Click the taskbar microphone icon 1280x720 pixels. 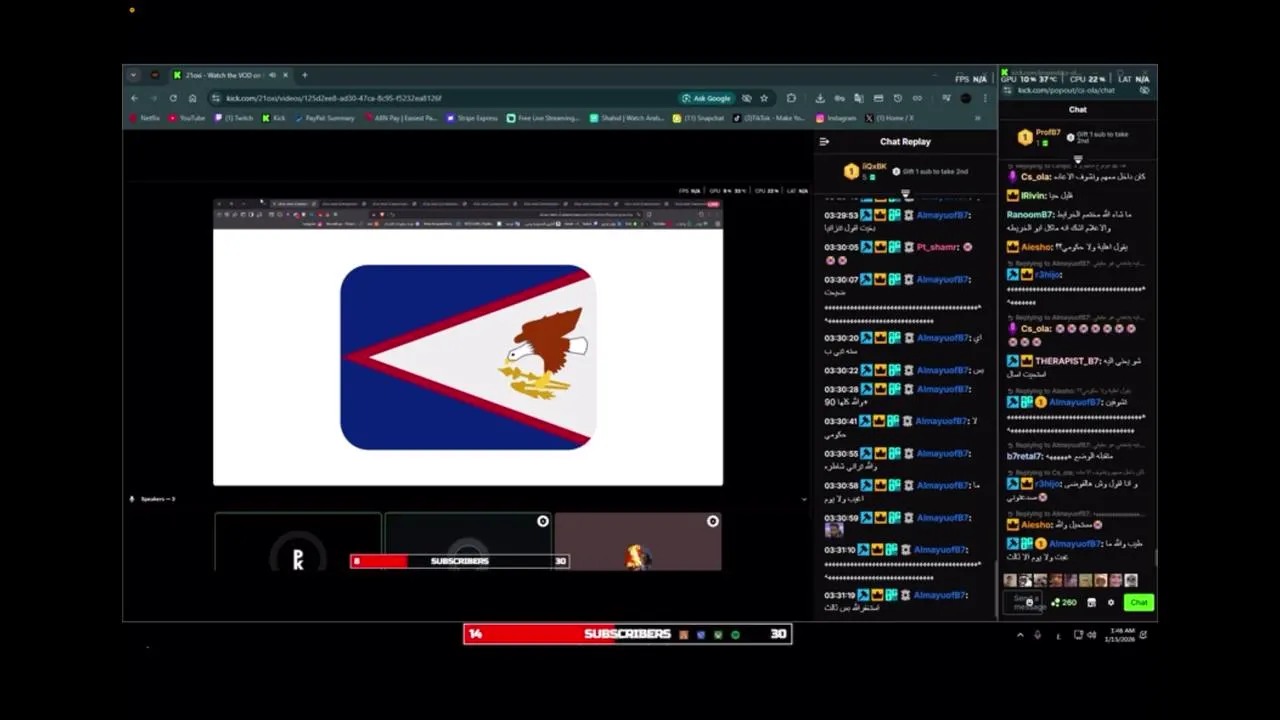(x=1038, y=635)
